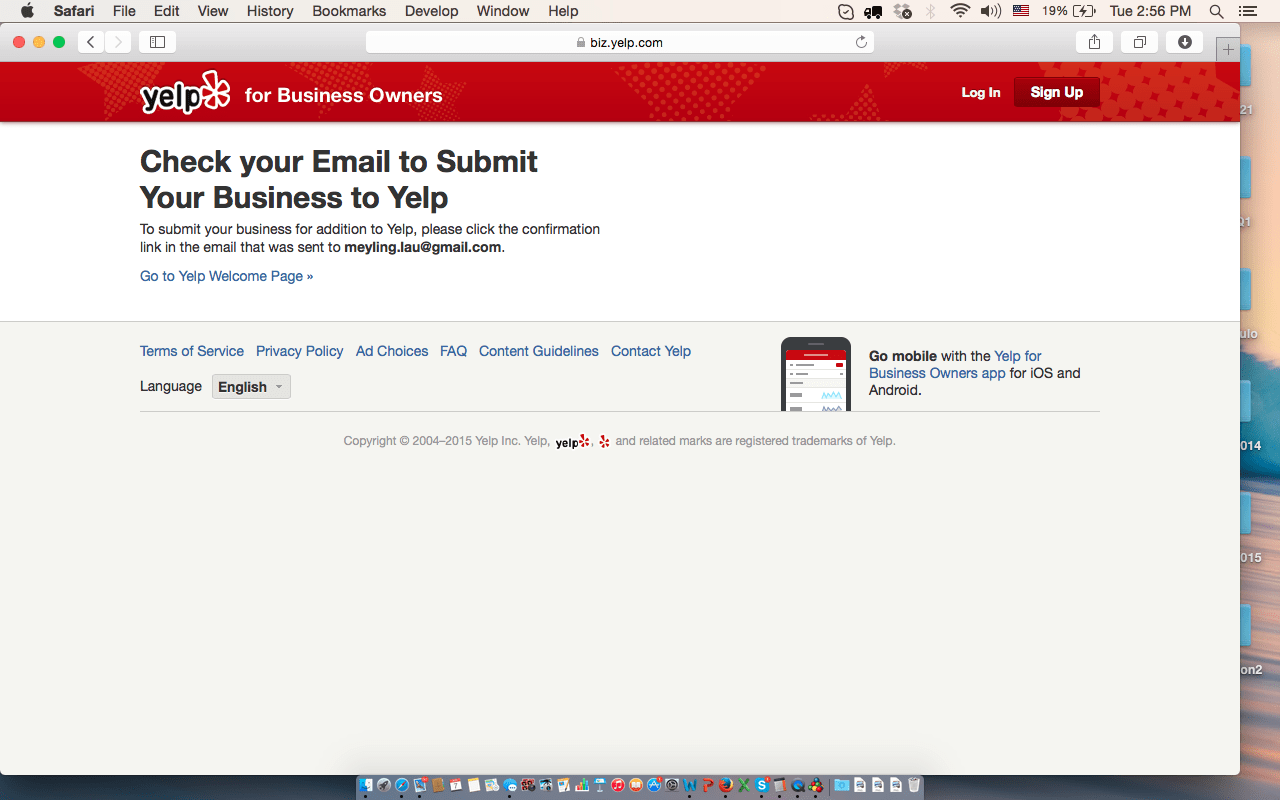Open Mail from the Dock
The width and height of the screenshot is (1280, 800).
(420, 785)
